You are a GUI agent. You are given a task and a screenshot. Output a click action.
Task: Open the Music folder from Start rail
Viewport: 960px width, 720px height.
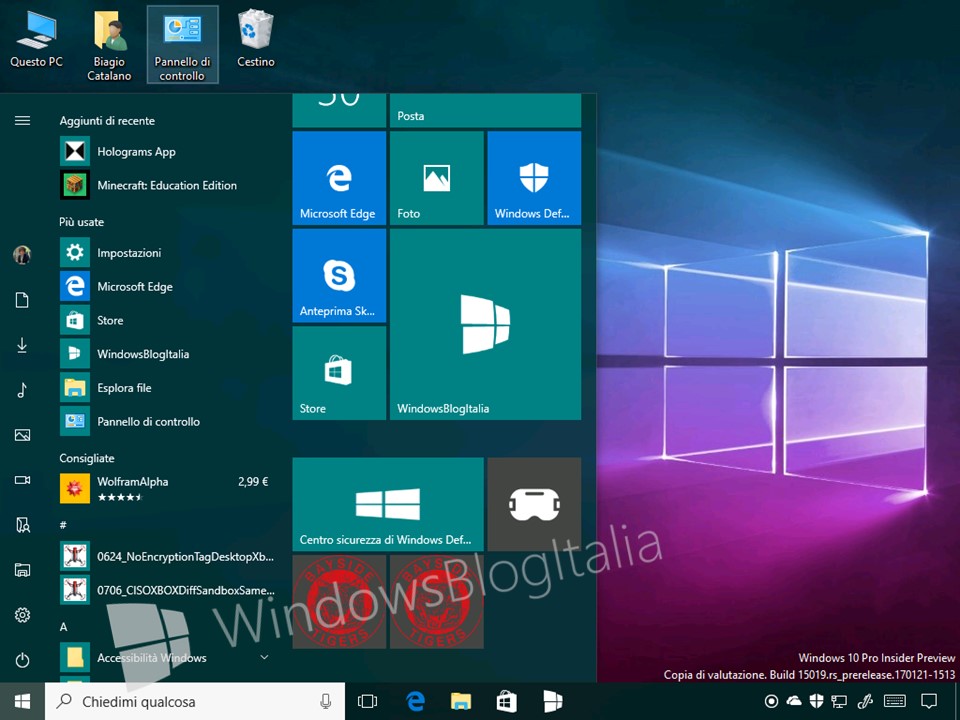tap(23, 390)
